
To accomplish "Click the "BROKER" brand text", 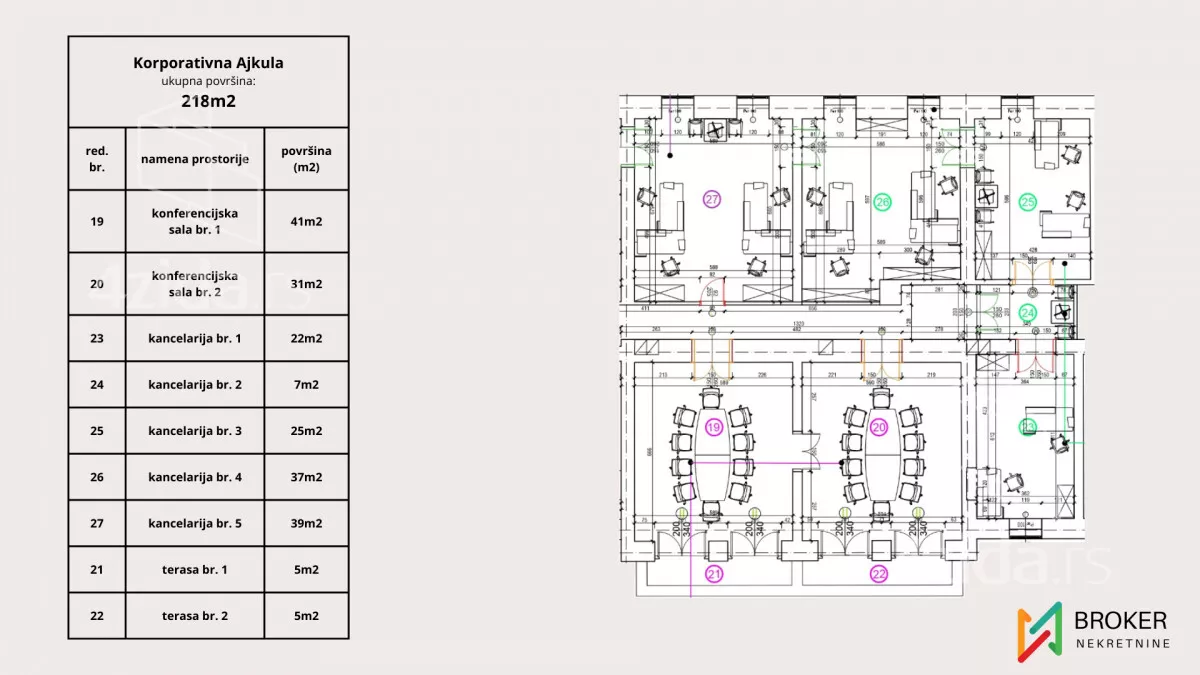I will pos(1119,621).
